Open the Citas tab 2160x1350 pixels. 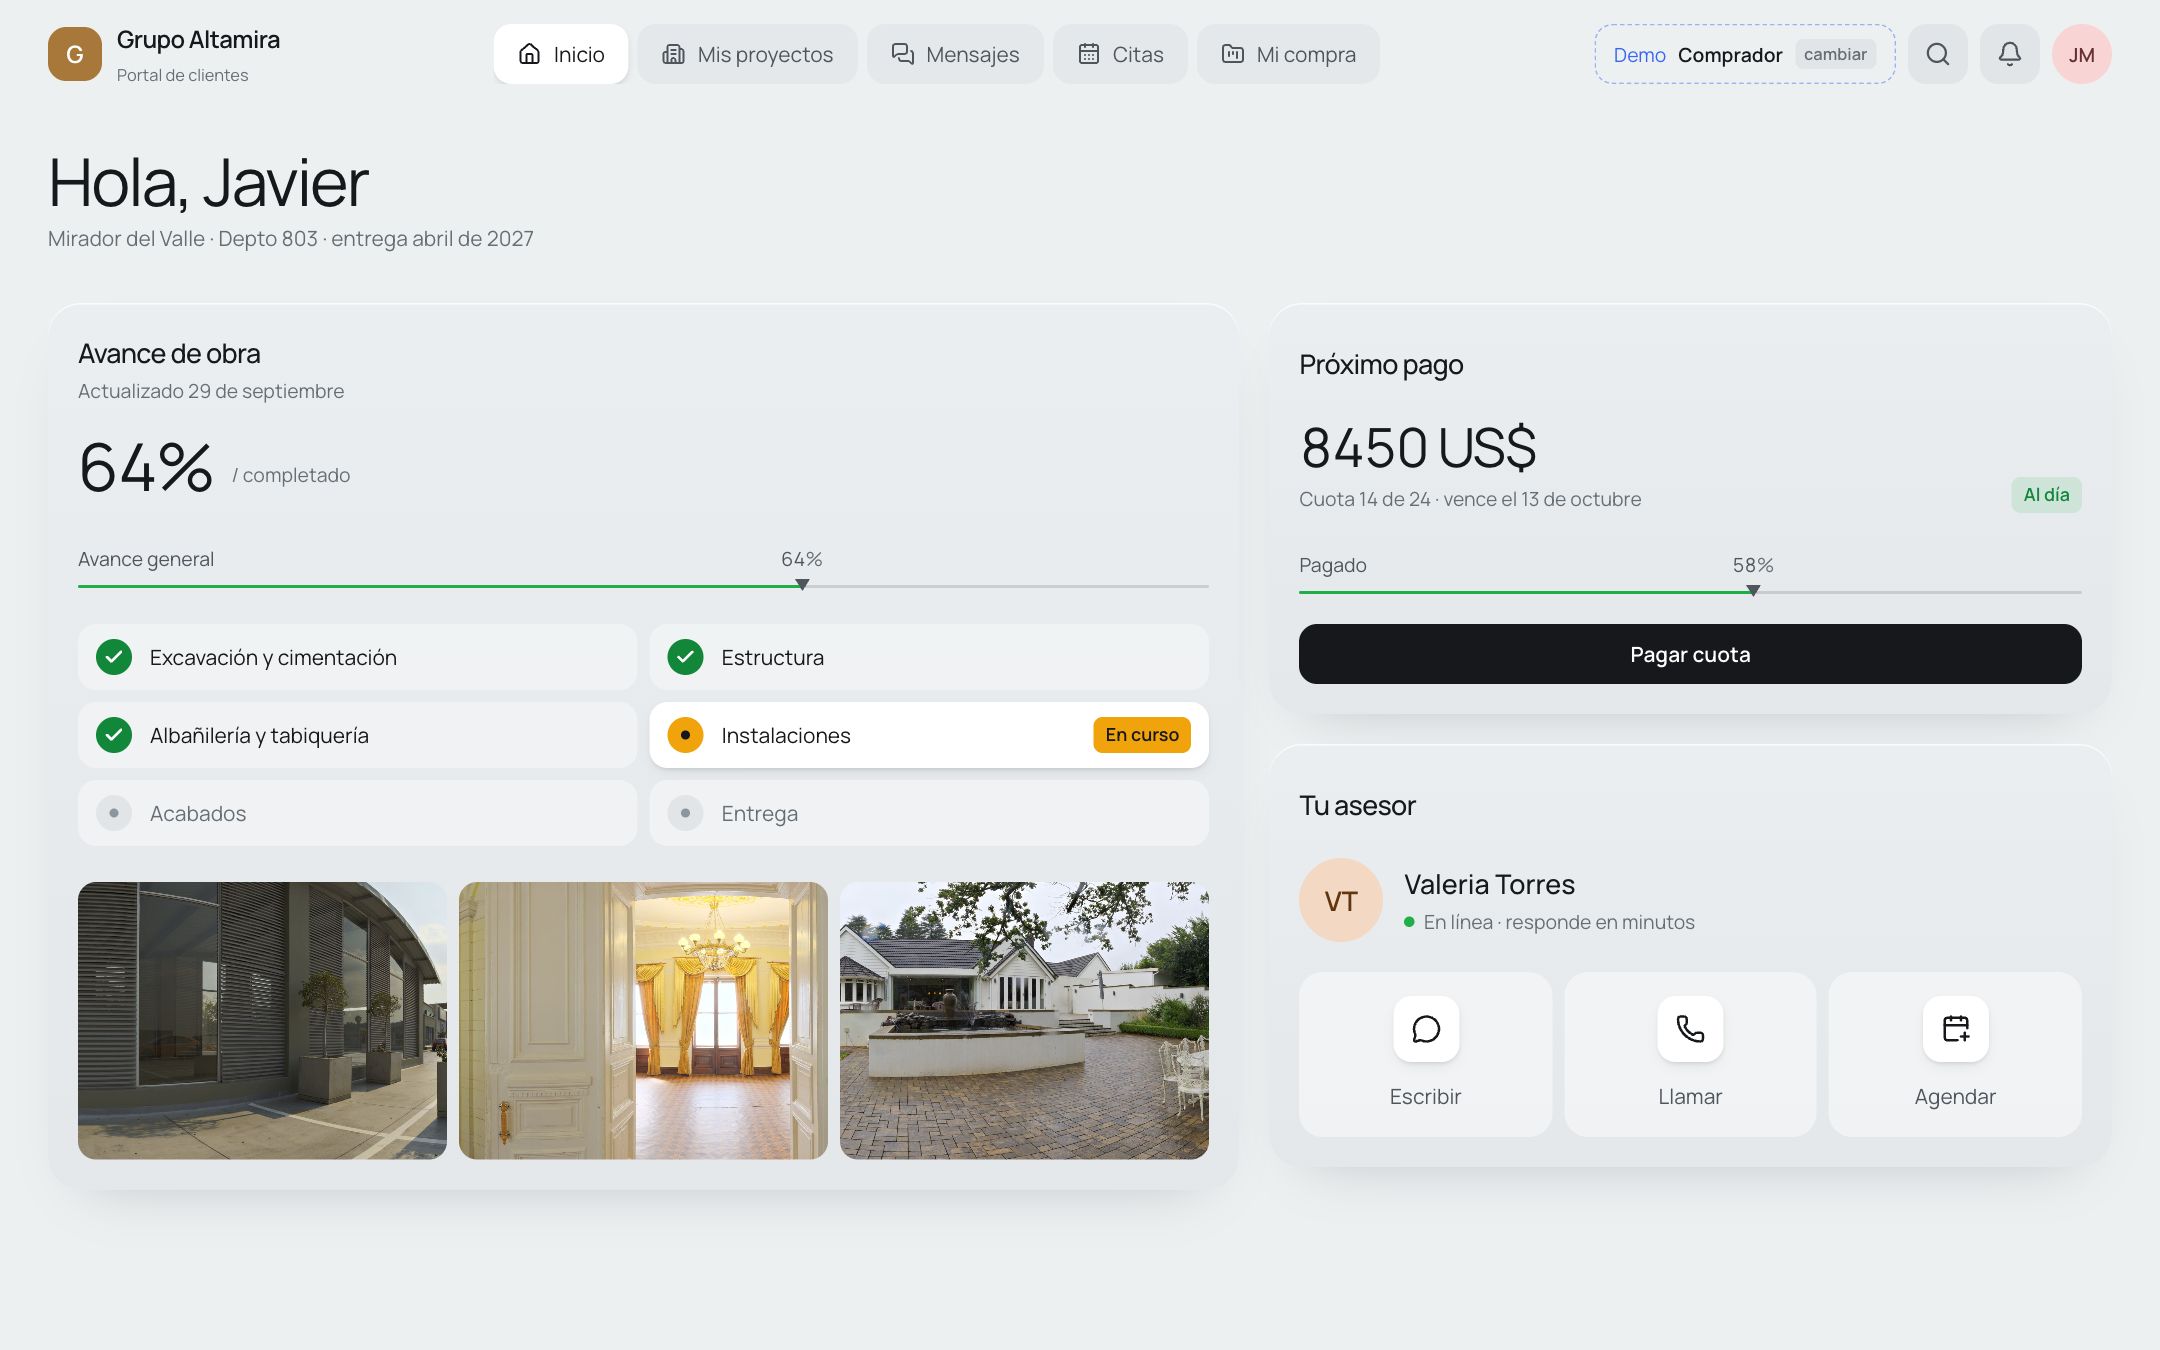pyautogui.click(x=1120, y=54)
